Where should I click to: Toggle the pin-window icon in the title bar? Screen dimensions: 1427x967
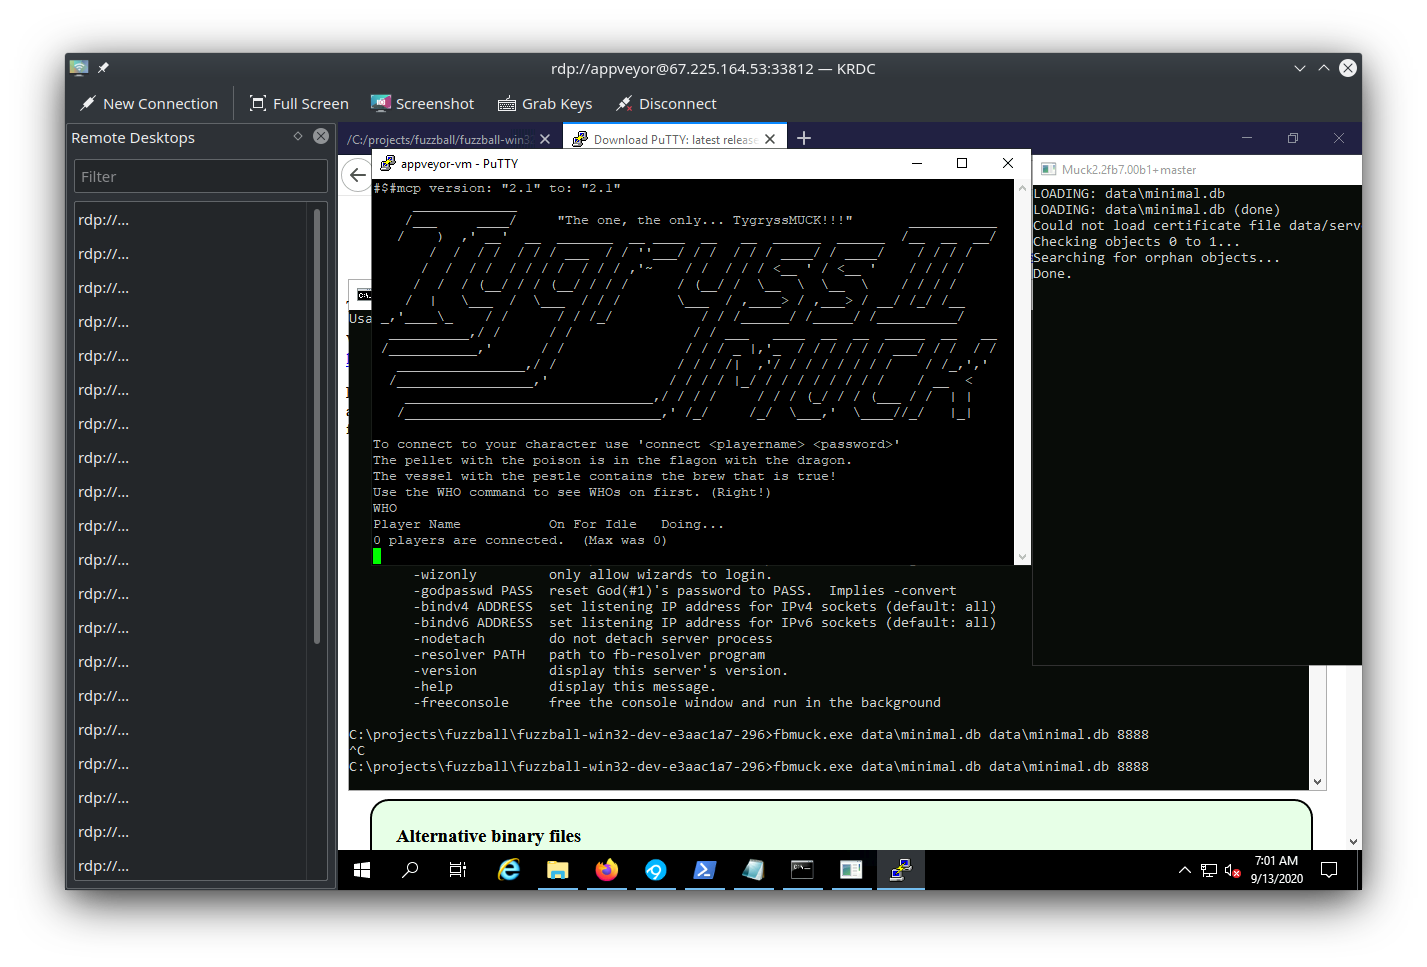coord(103,68)
